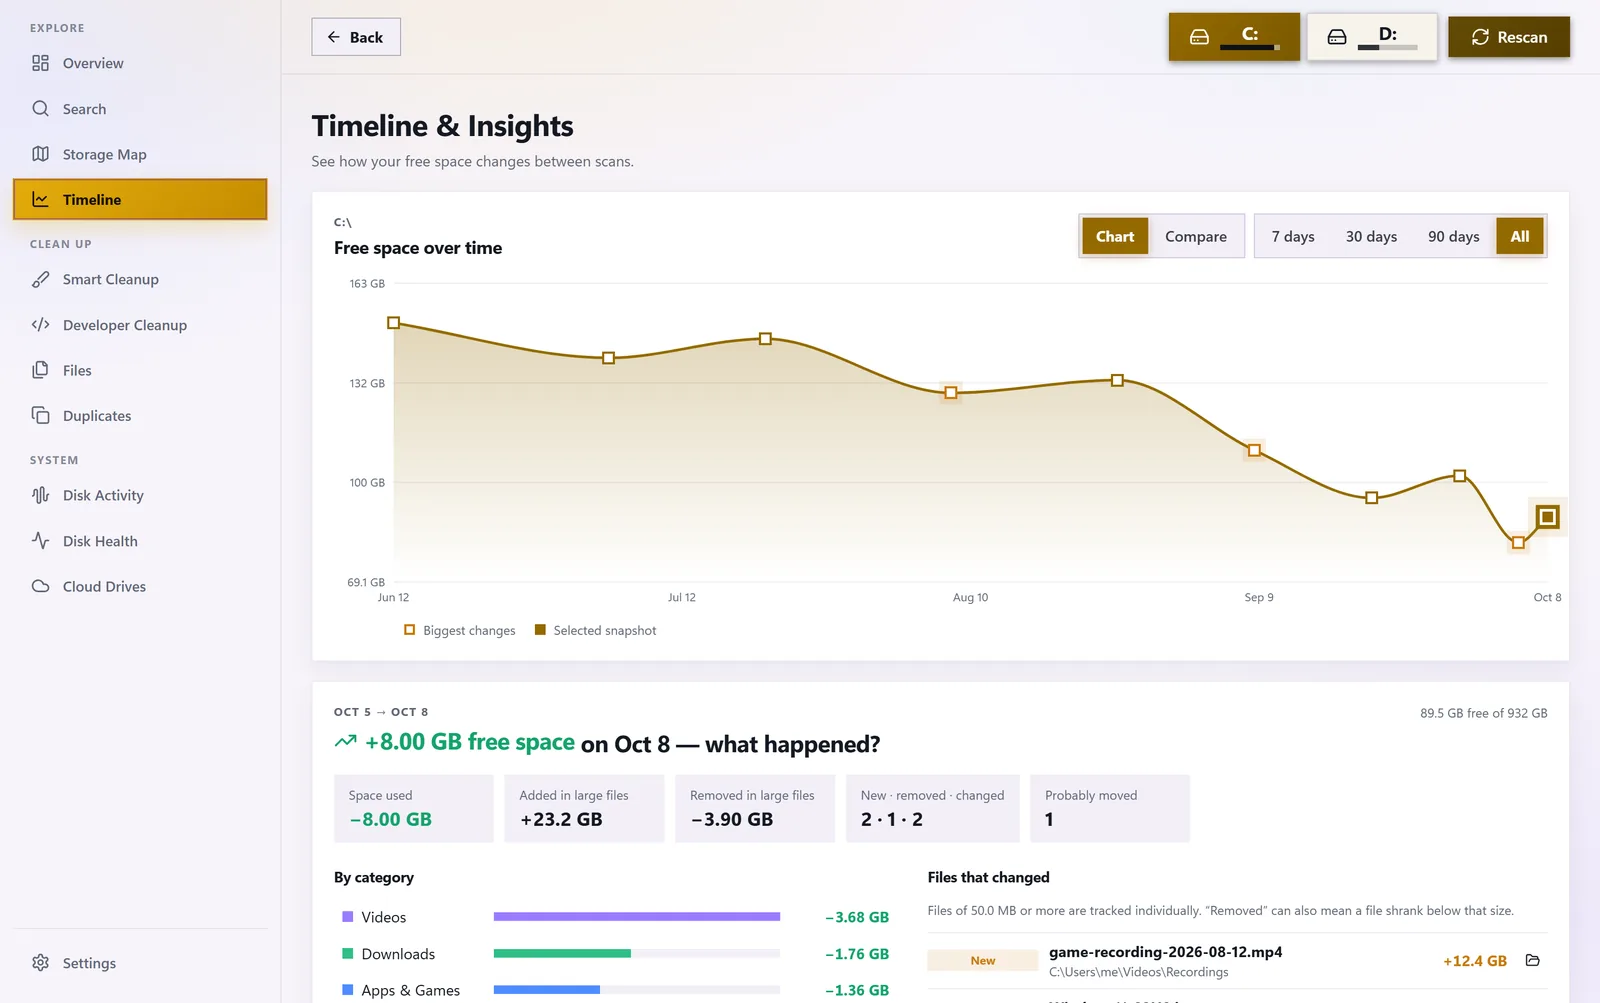Open the Cloud Drives cloud icon
This screenshot has height=1003, width=1600.
pyautogui.click(x=40, y=586)
